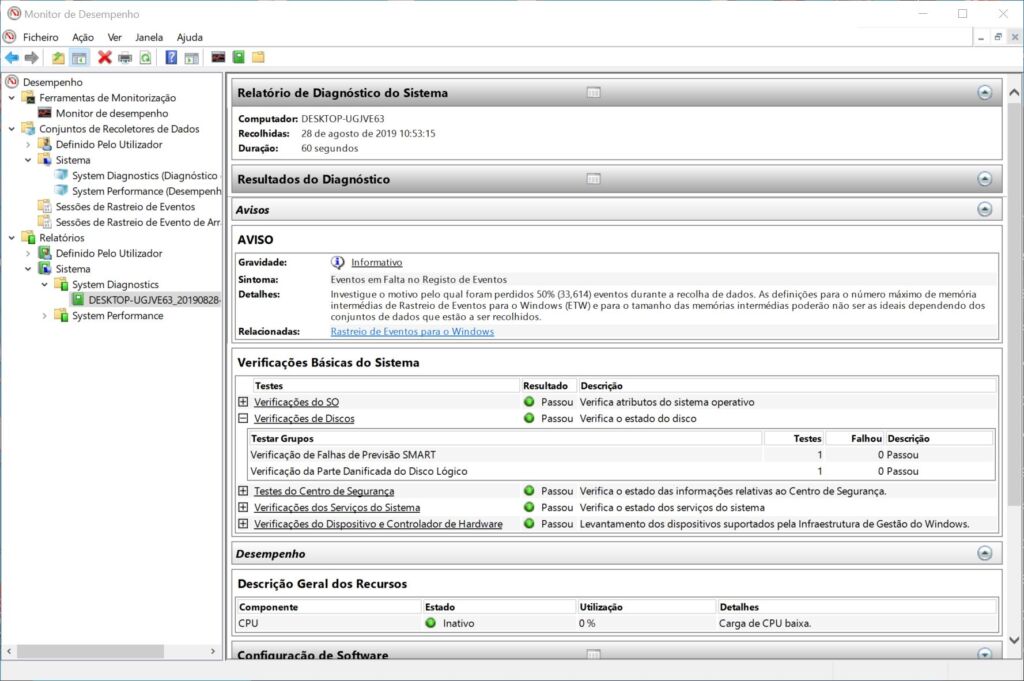Collapse the Avisos section with its arrow button
Image resolution: width=1024 pixels, height=681 pixels.
click(984, 210)
